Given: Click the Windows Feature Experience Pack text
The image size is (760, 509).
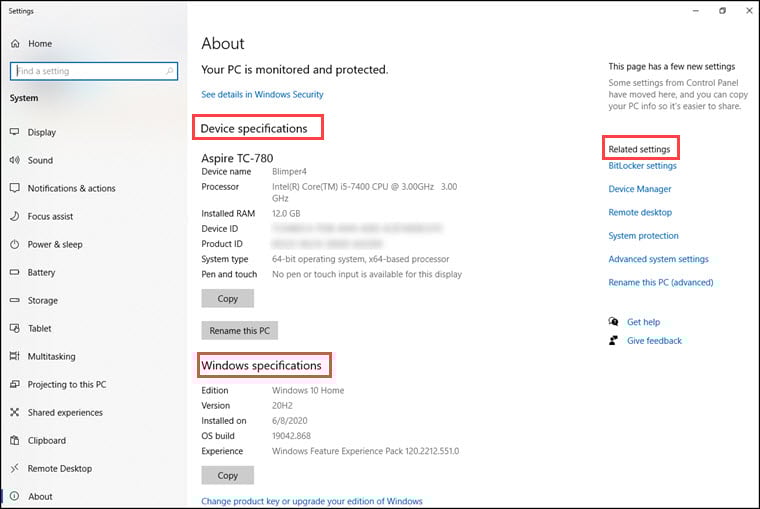Looking at the screenshot, I should 365,451.
